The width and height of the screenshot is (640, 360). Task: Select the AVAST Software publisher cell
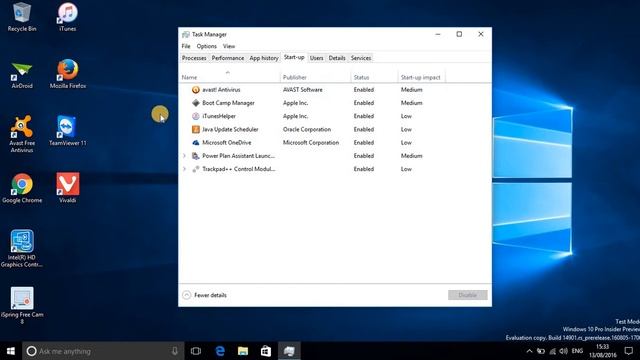pyautogui.click(x=302, y=90)
